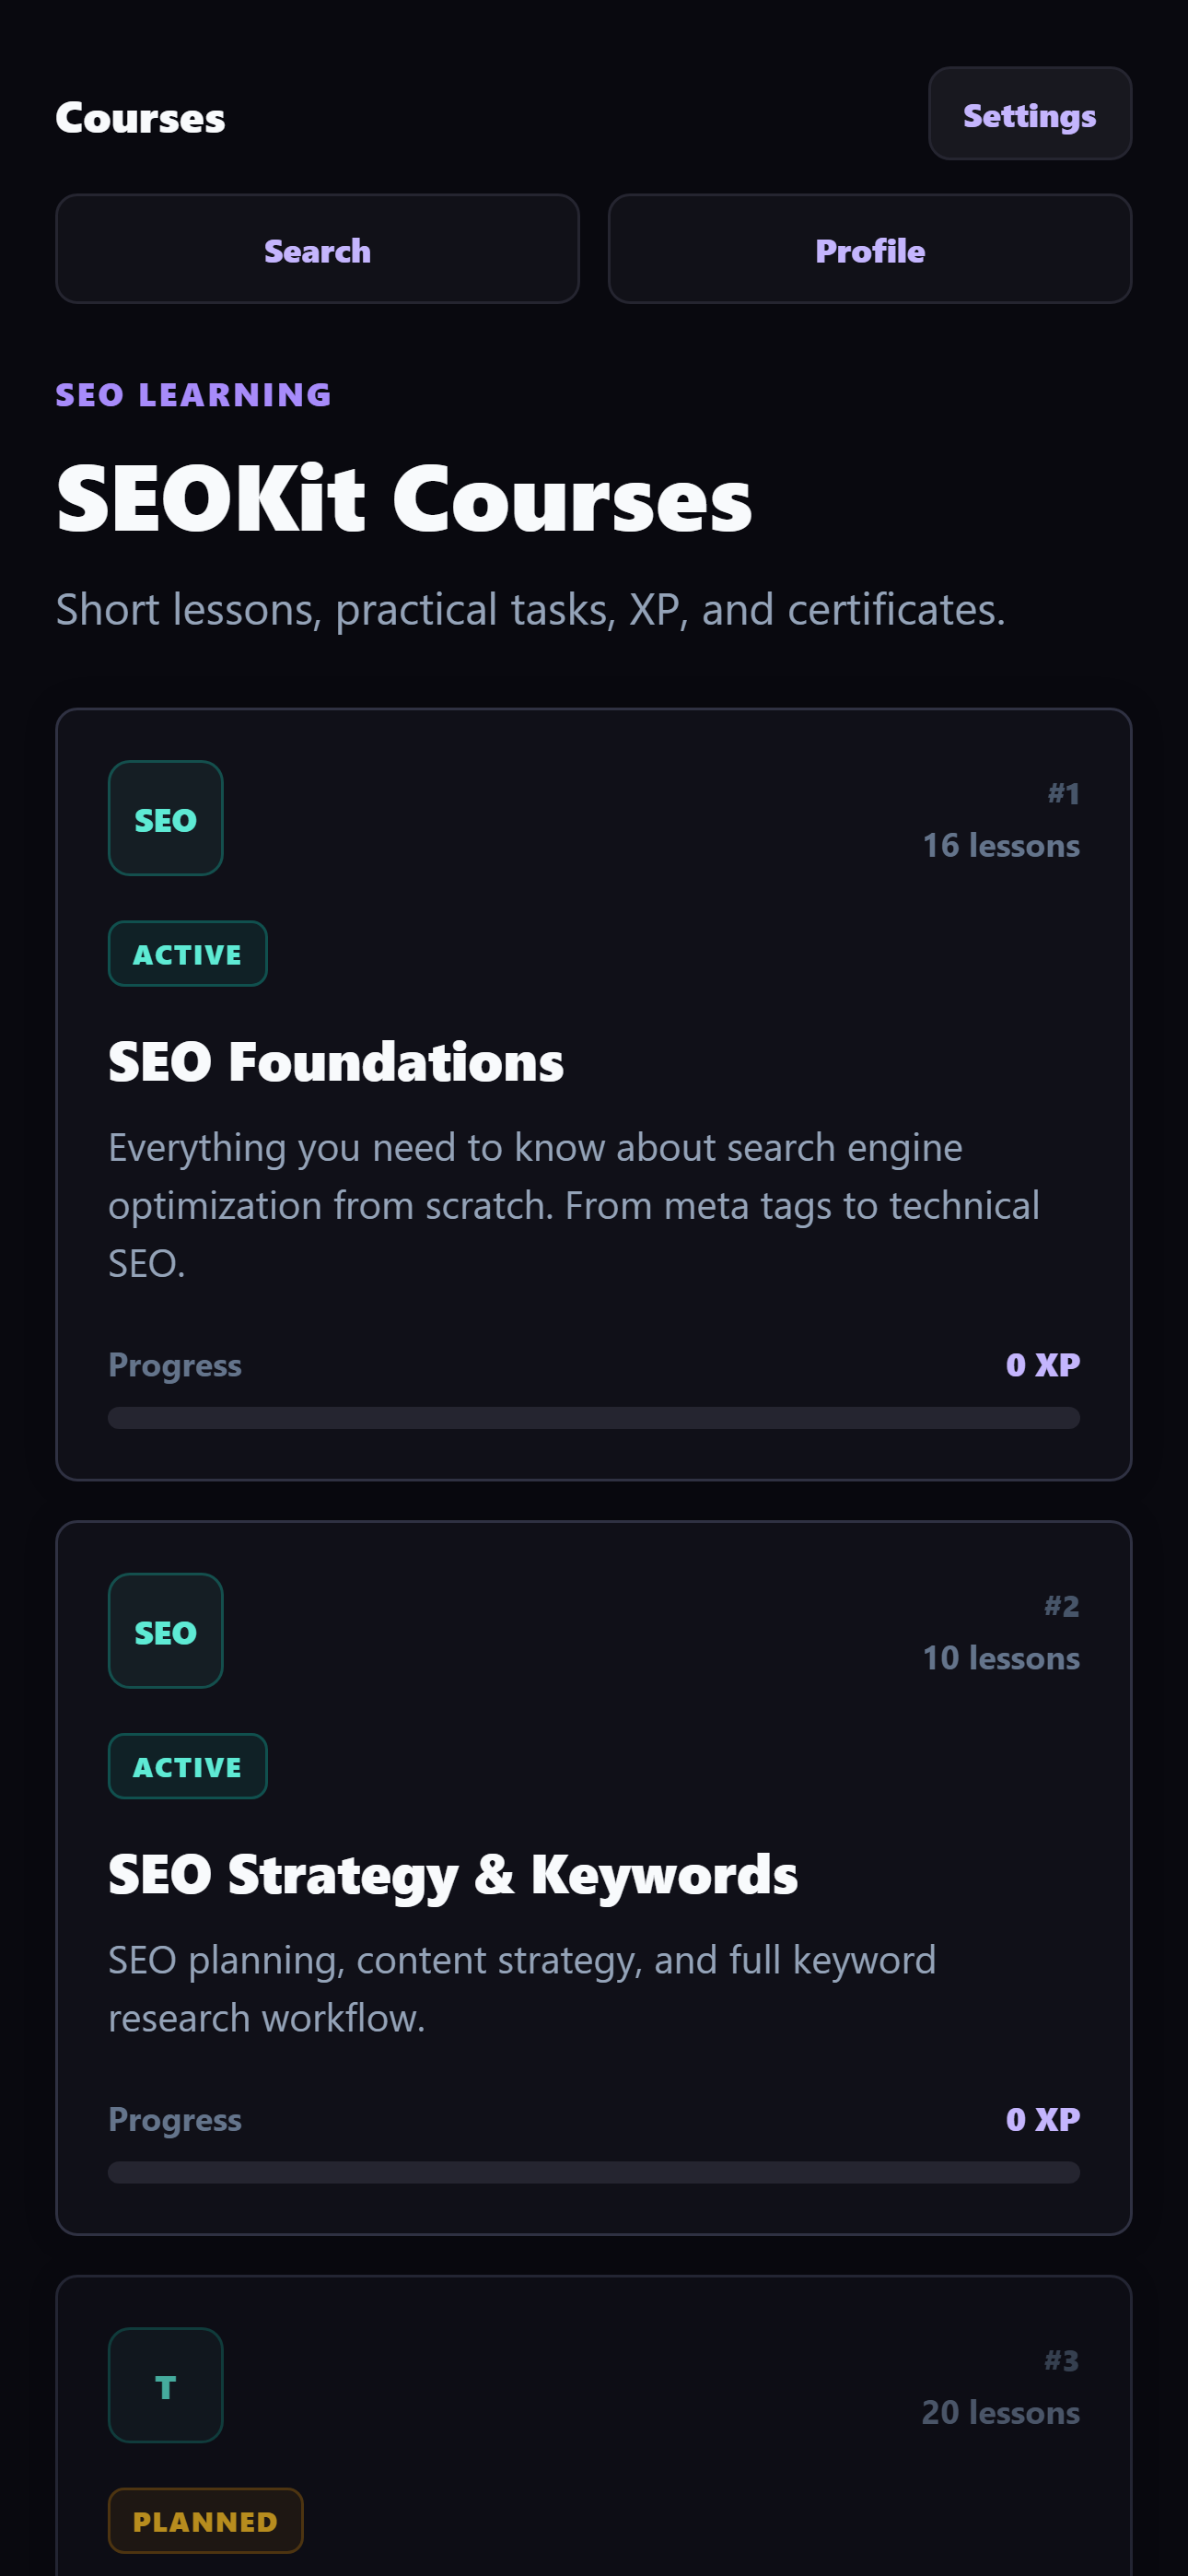Viewport: 1188px width, 2576px height.
Task: Click the 10 lessons label on the second card
Action: [x=1001, y=1657]
